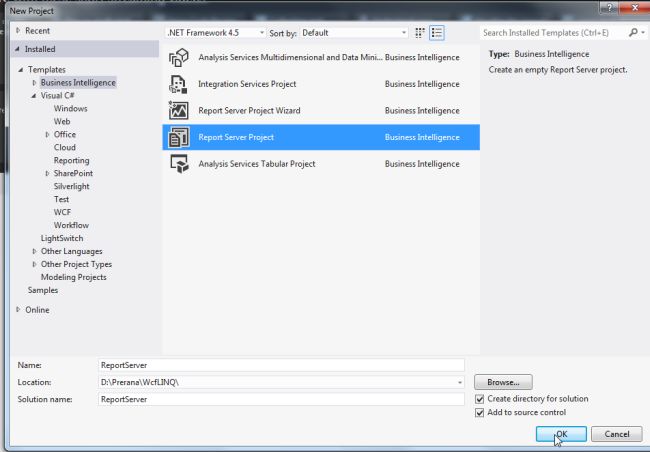Click Other Languages tree item label

click(x=71, y=251)
